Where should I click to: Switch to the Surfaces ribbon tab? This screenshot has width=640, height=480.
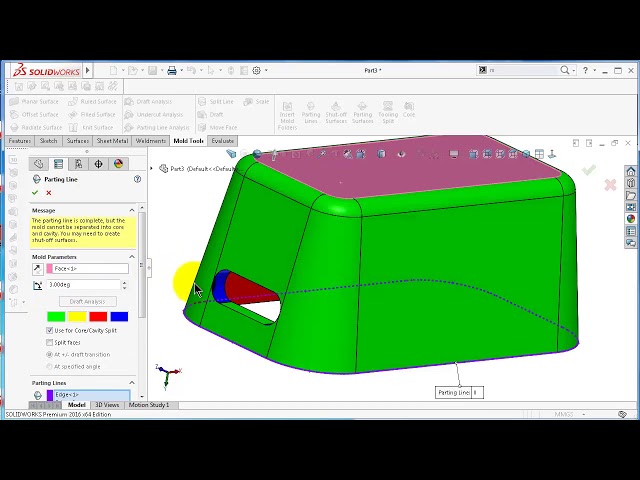point(78,141)
